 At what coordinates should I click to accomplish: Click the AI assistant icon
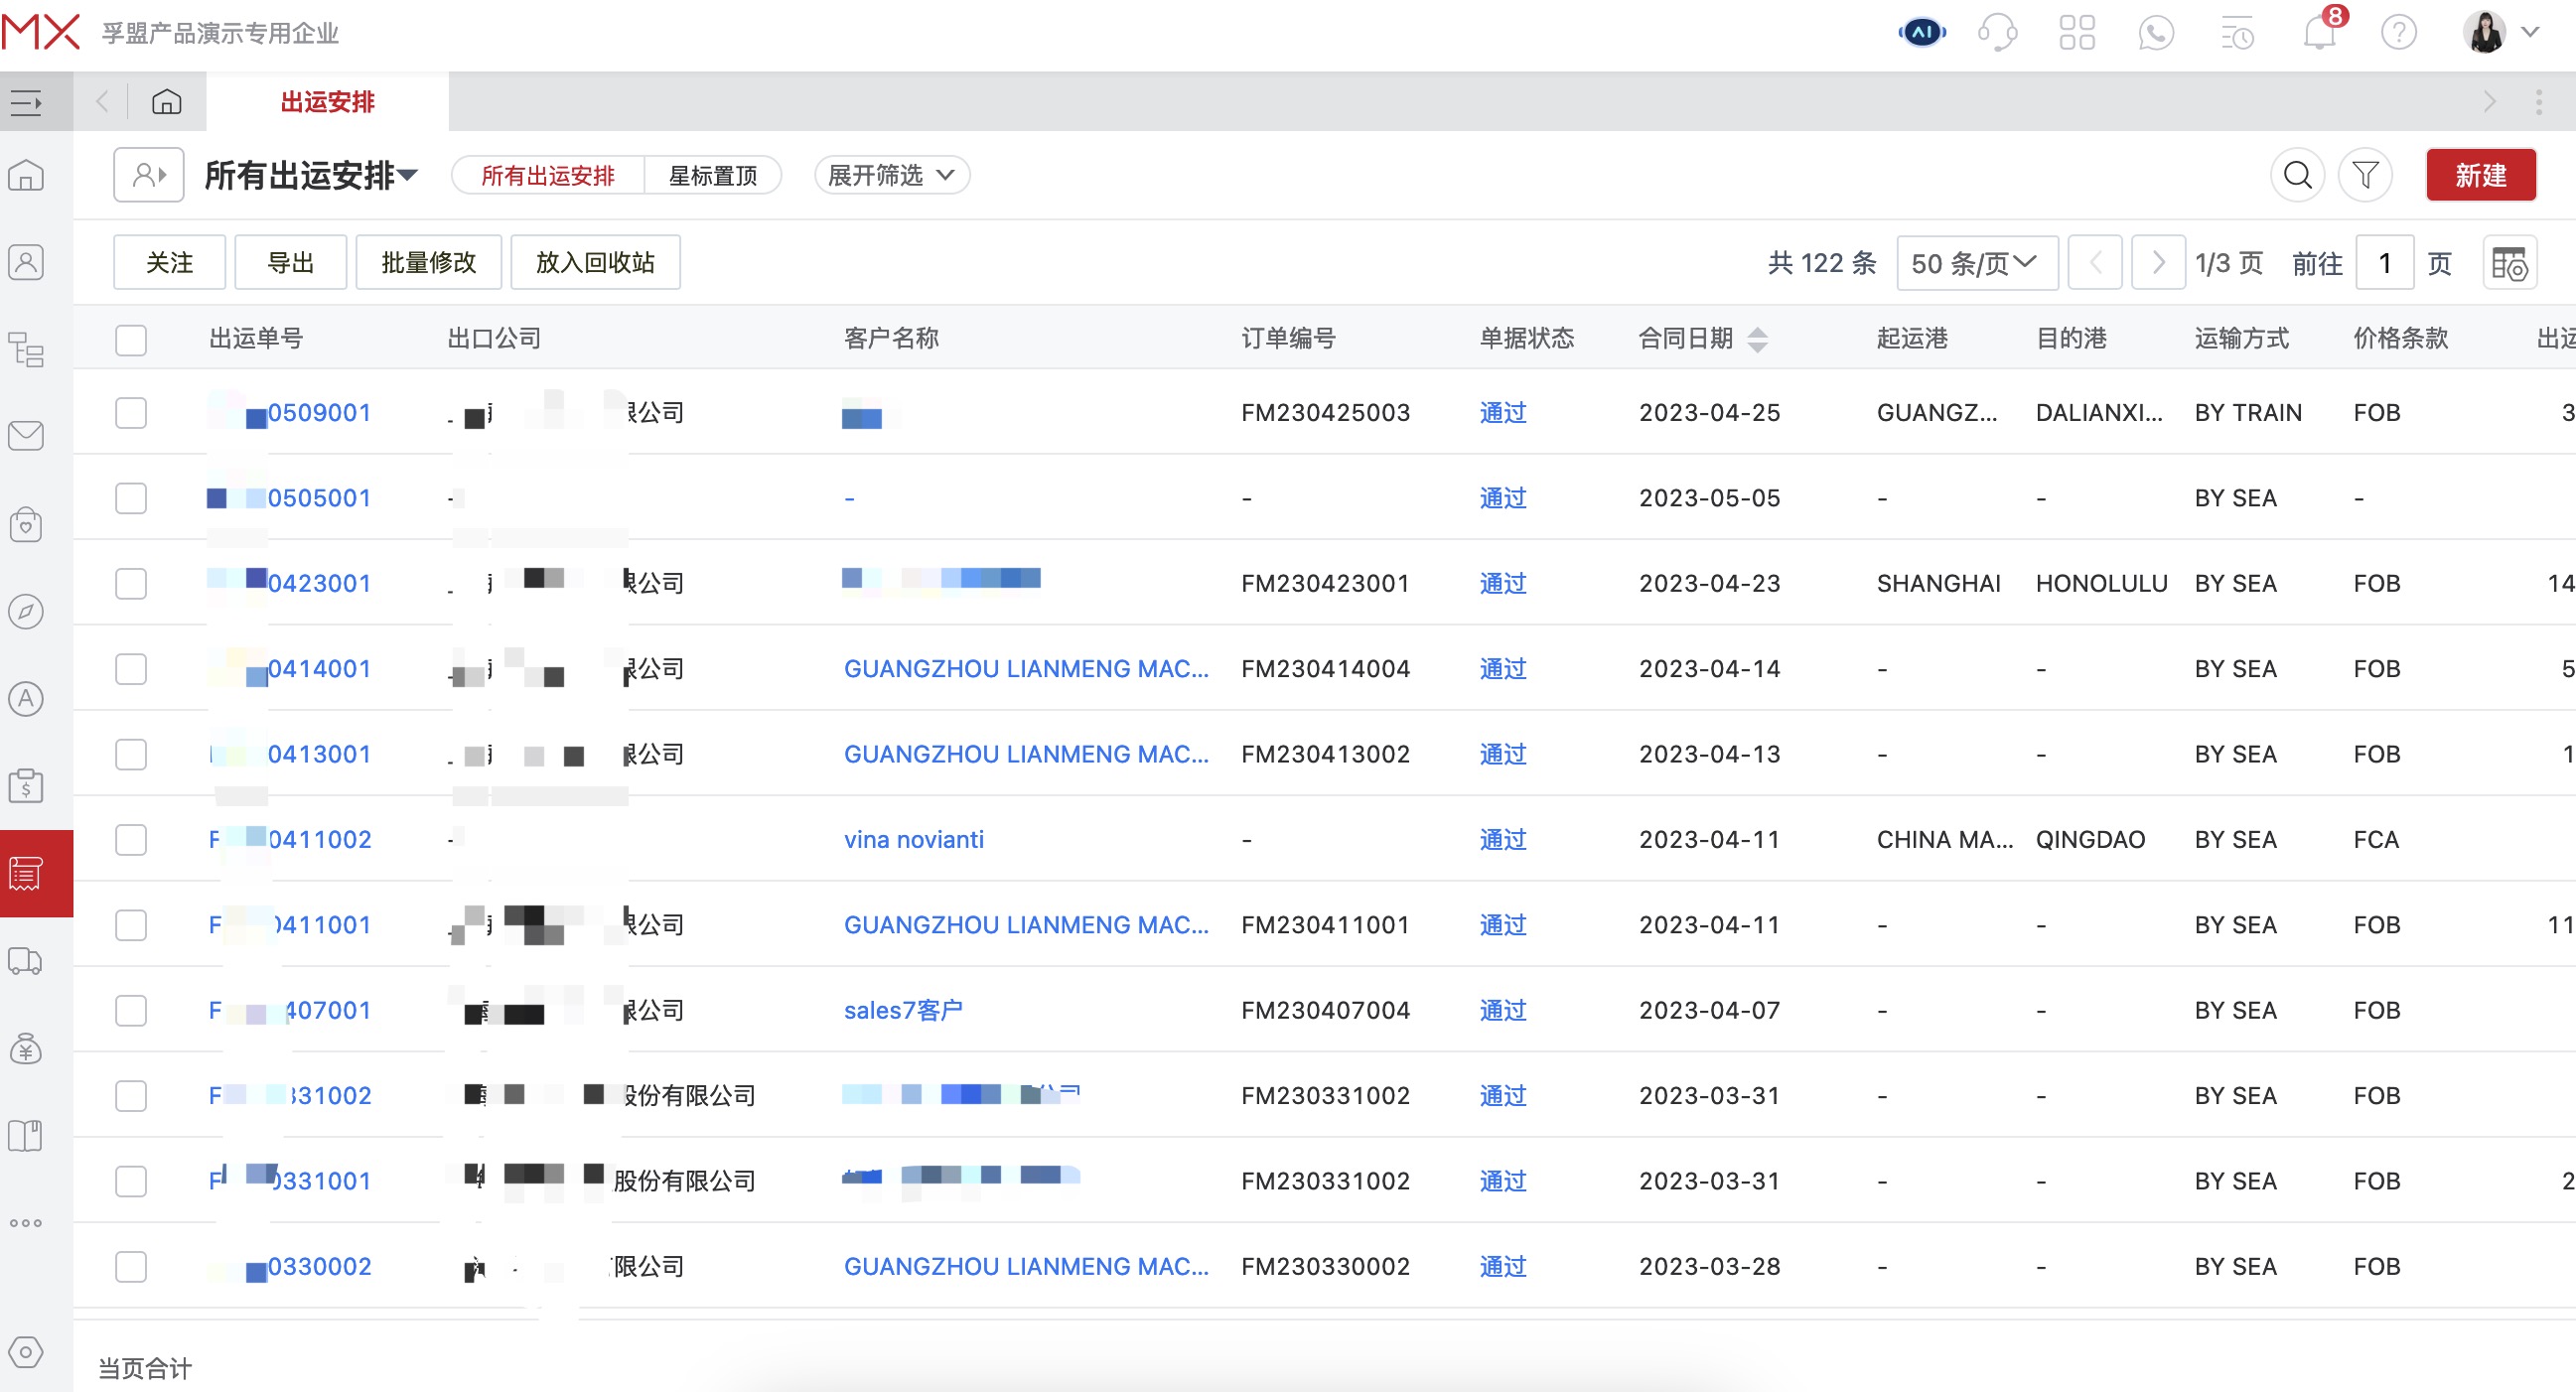(1921, 33)
